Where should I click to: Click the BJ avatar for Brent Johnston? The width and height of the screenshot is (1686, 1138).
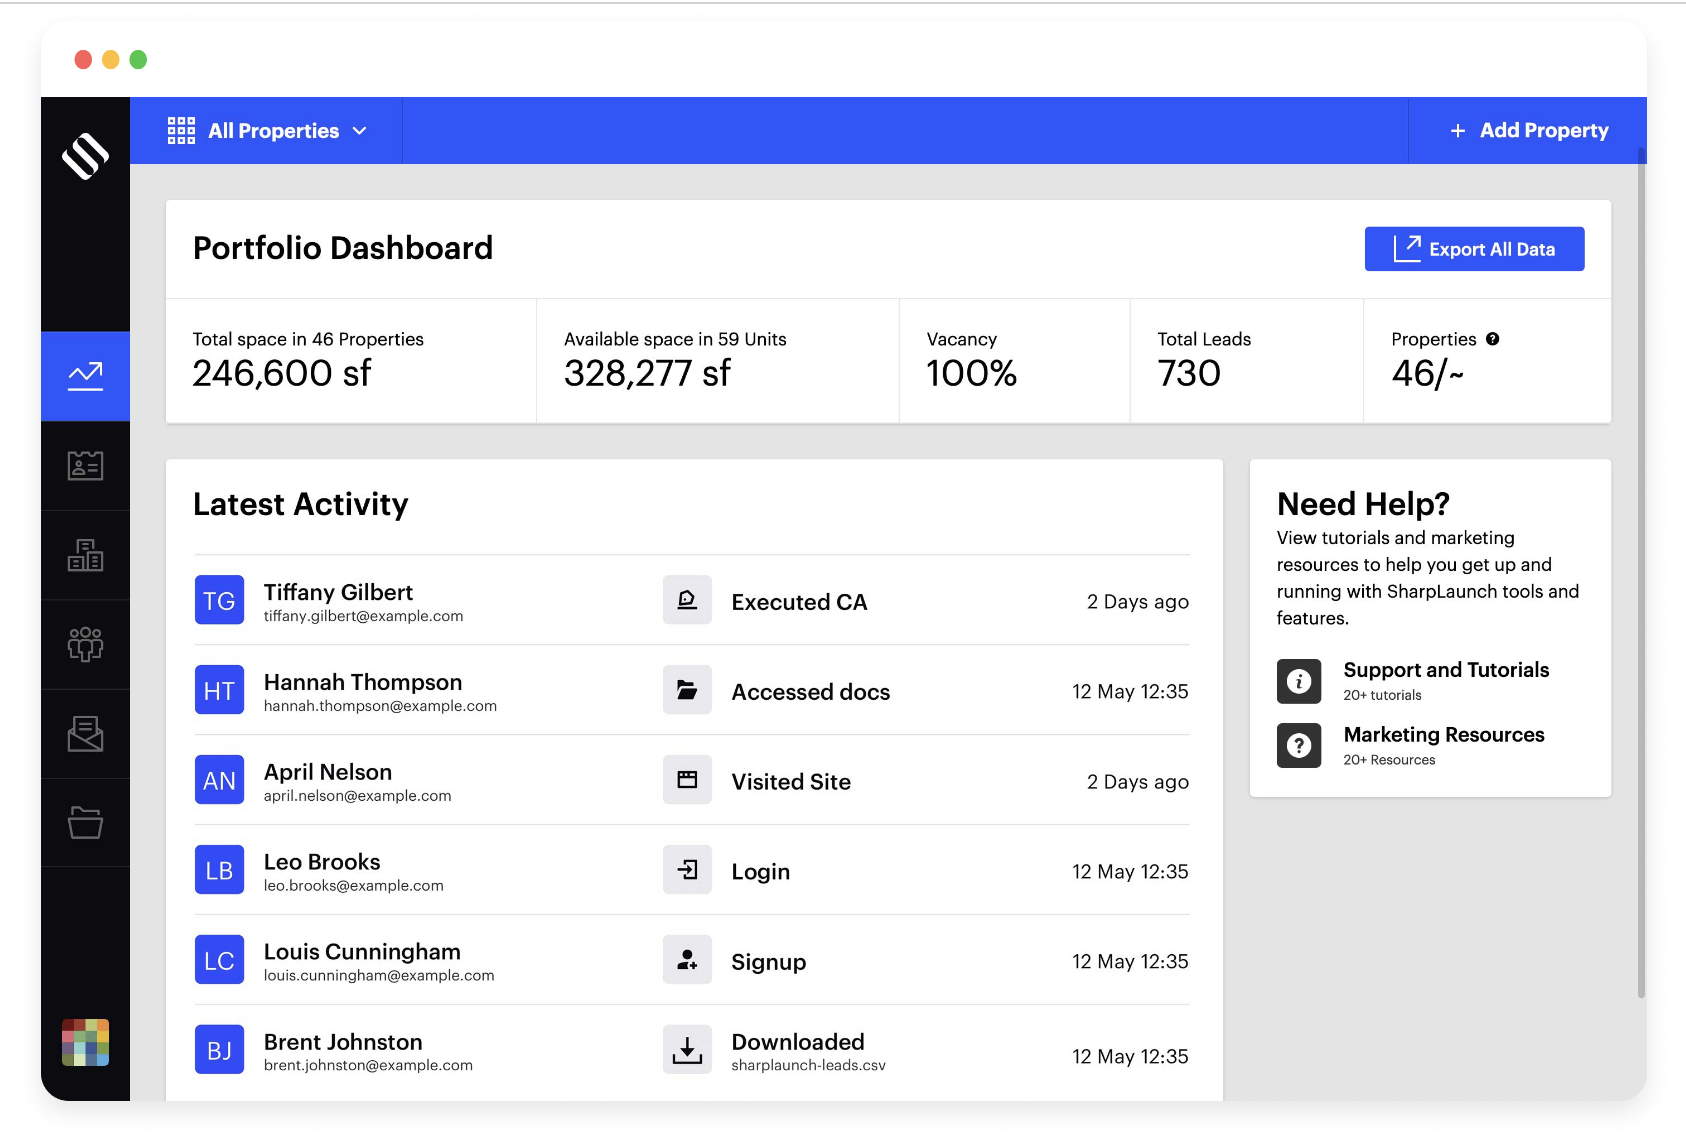click(219, 1050)
